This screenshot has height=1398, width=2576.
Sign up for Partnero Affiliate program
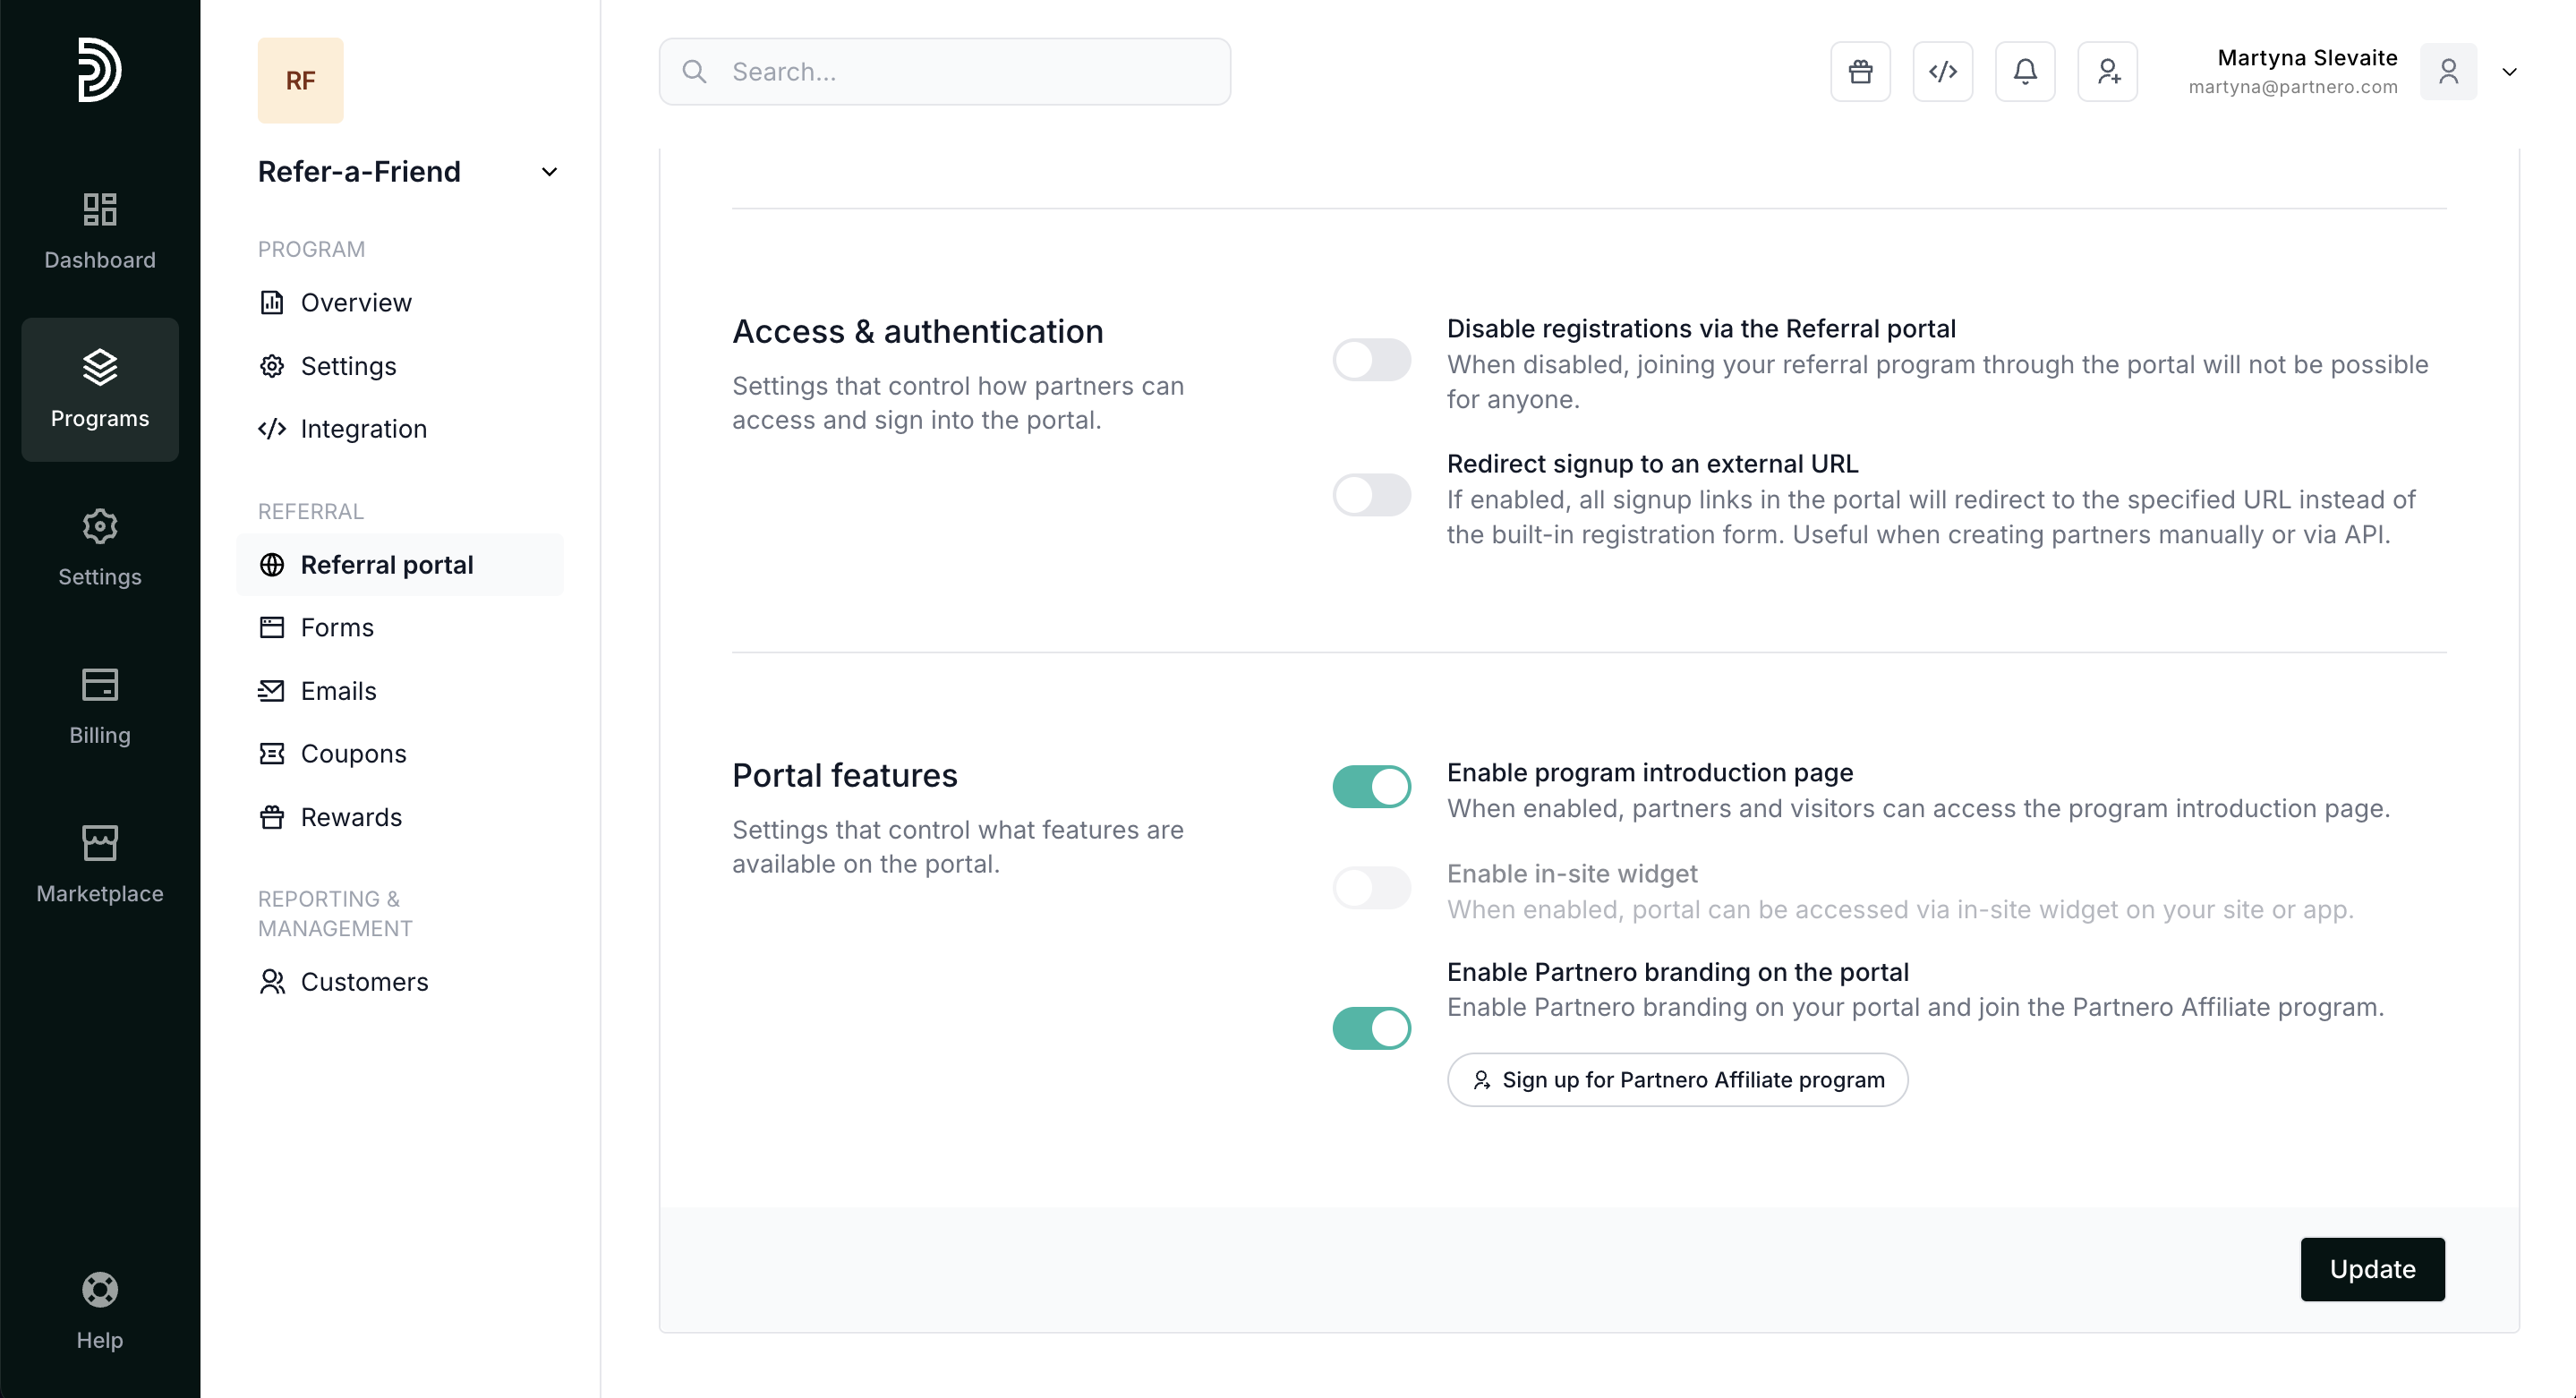1677,1080
